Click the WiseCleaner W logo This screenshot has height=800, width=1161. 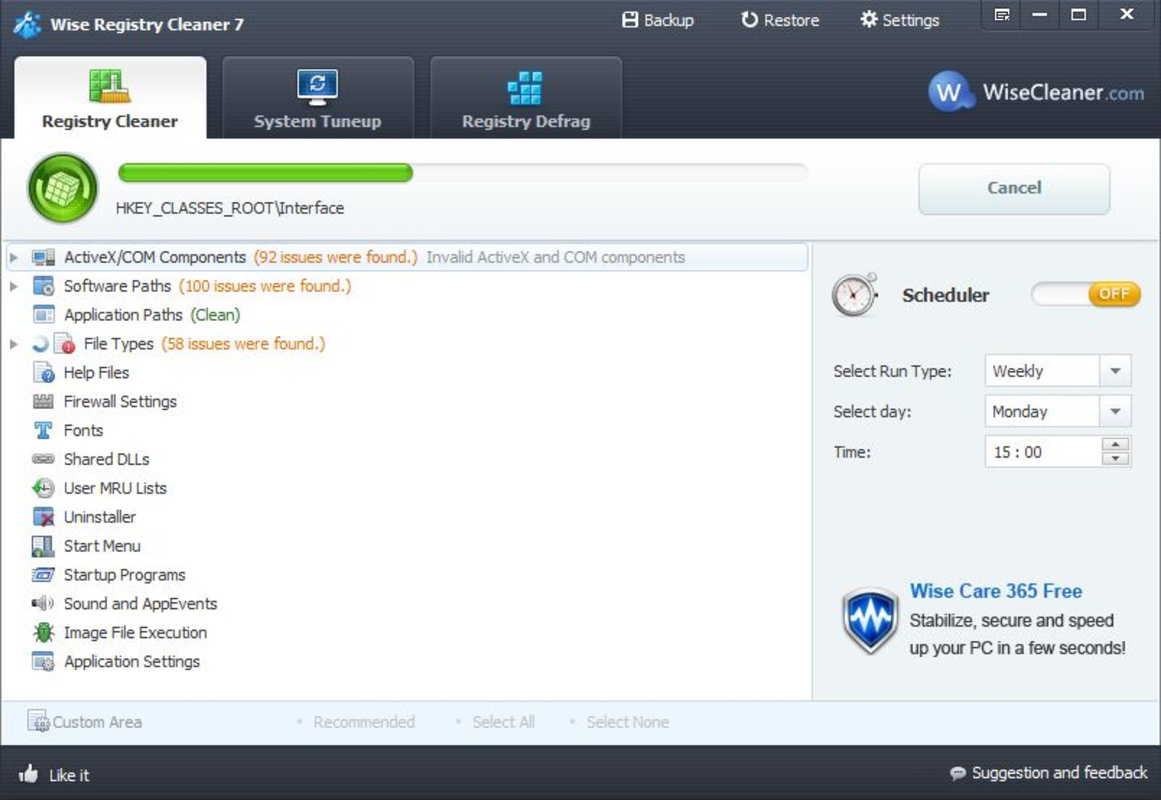pyautogui.click(x=949, y=92)
